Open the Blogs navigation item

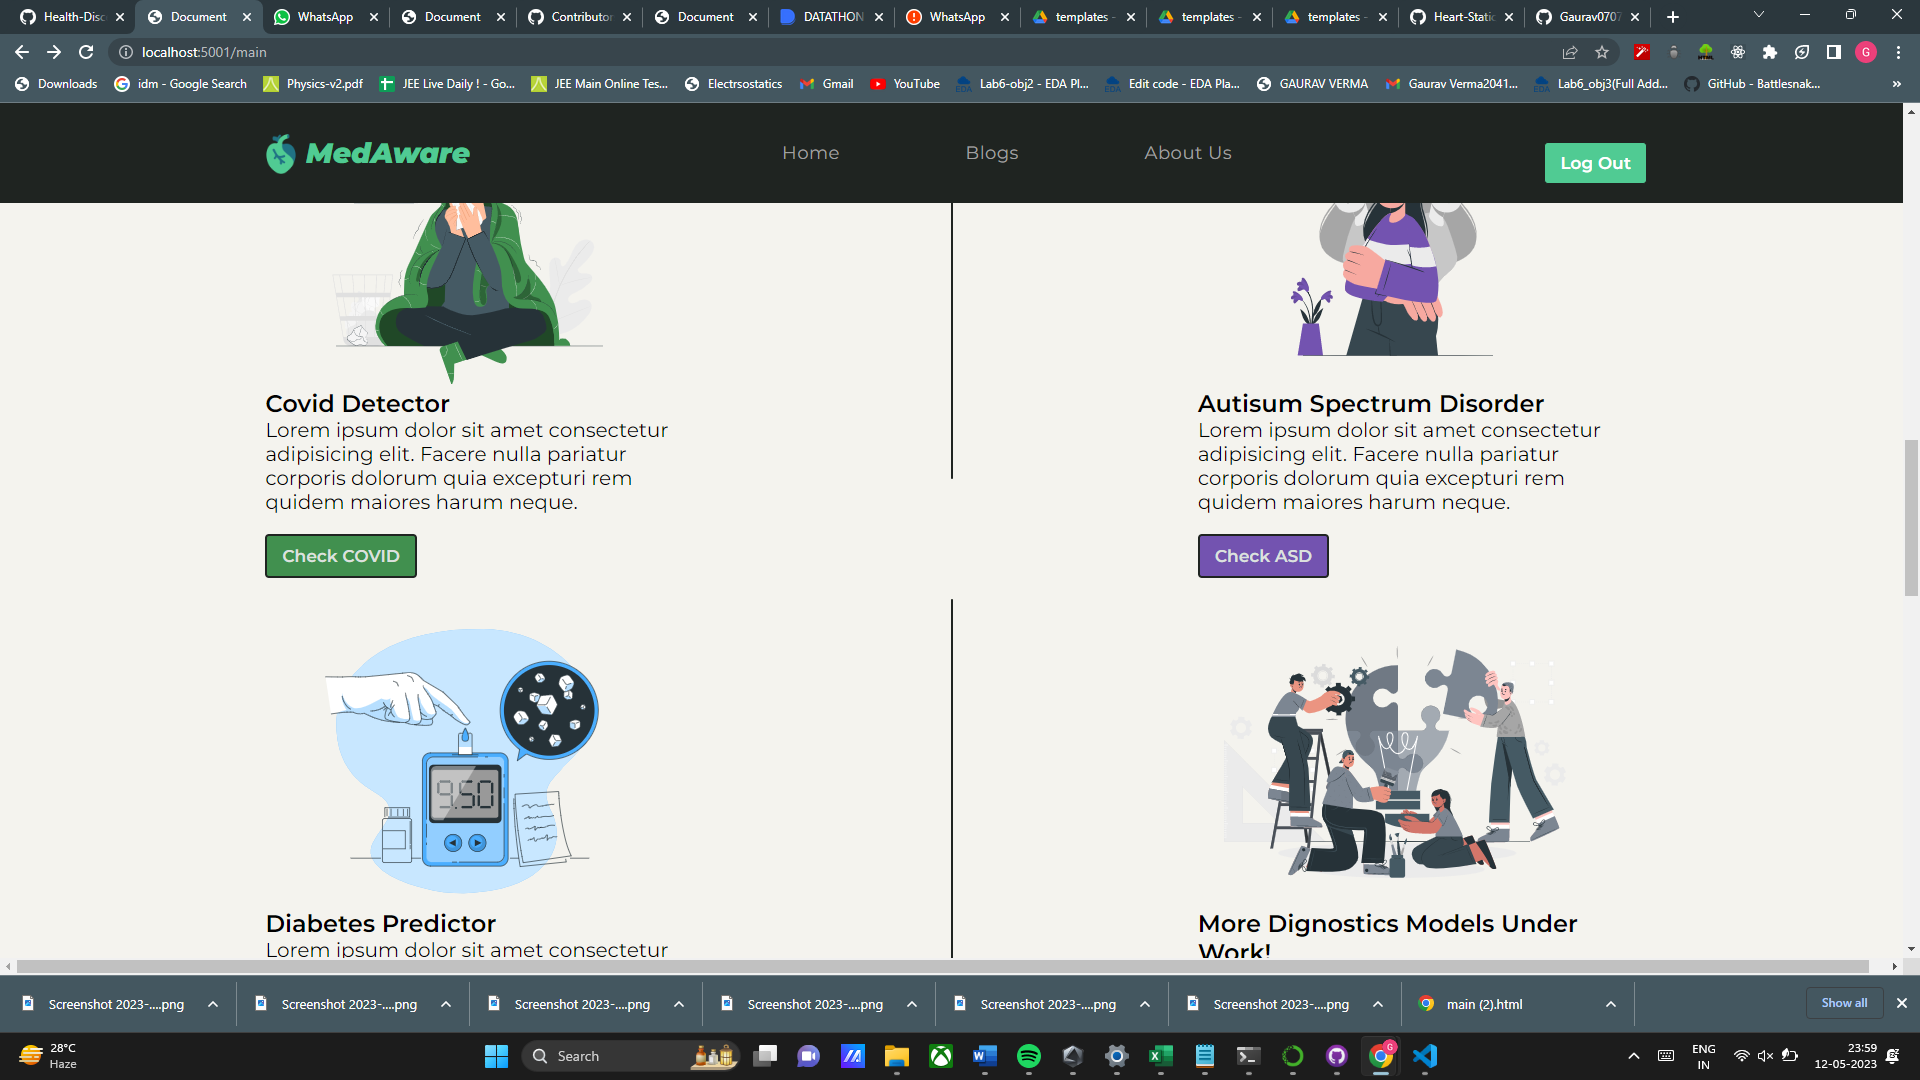point(991,152)
